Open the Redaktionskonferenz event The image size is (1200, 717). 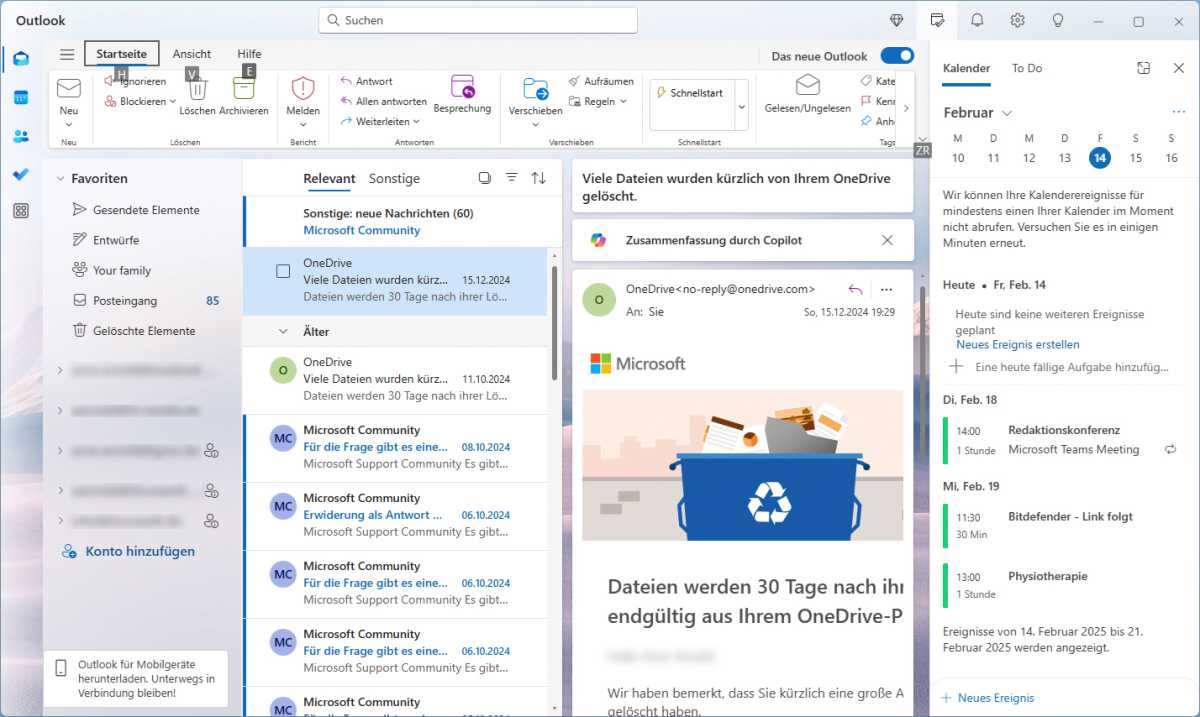click(1065, 440)
